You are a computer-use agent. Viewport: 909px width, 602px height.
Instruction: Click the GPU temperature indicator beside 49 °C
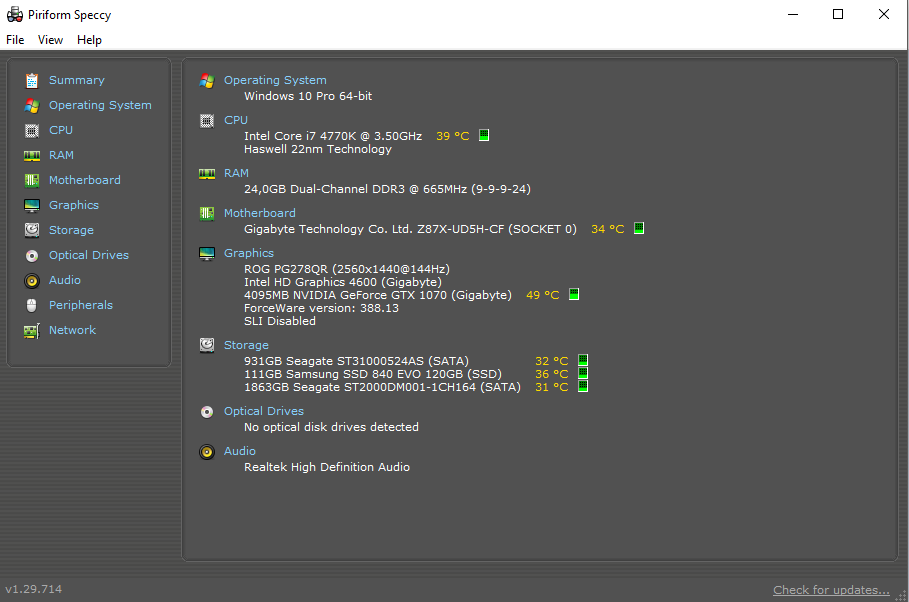[x=573, y=294]
